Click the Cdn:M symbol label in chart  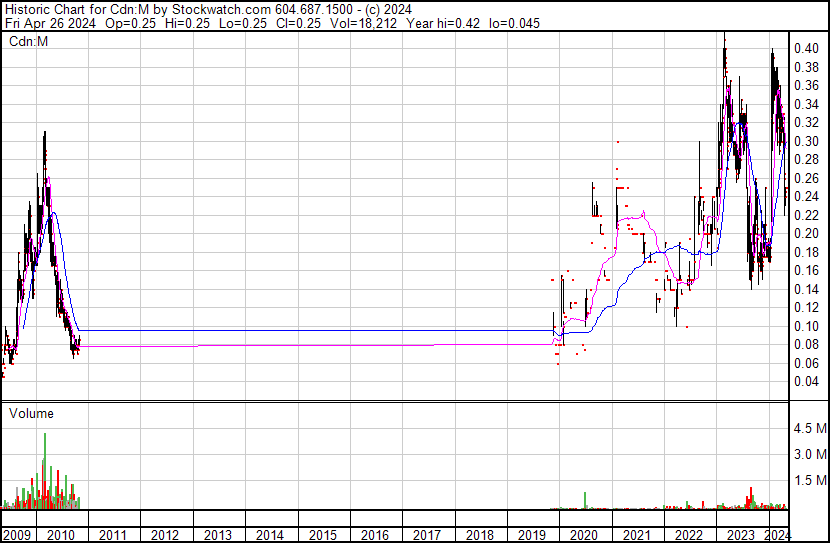coord(28,41)
